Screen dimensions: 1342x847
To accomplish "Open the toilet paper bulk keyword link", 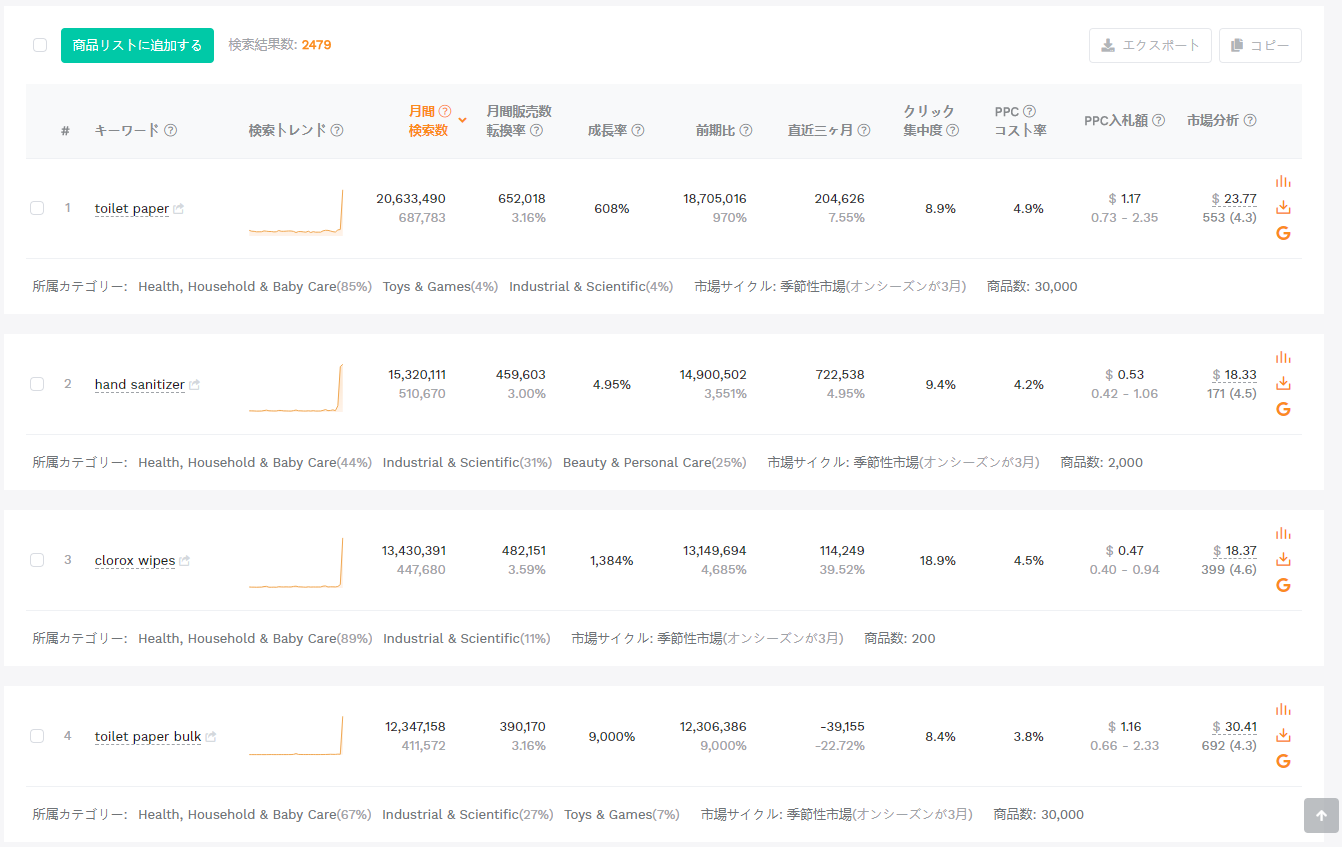I will [148, 737].
